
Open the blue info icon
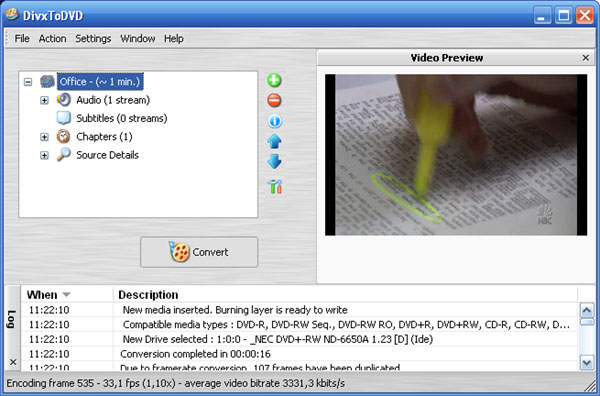point(274,121)
